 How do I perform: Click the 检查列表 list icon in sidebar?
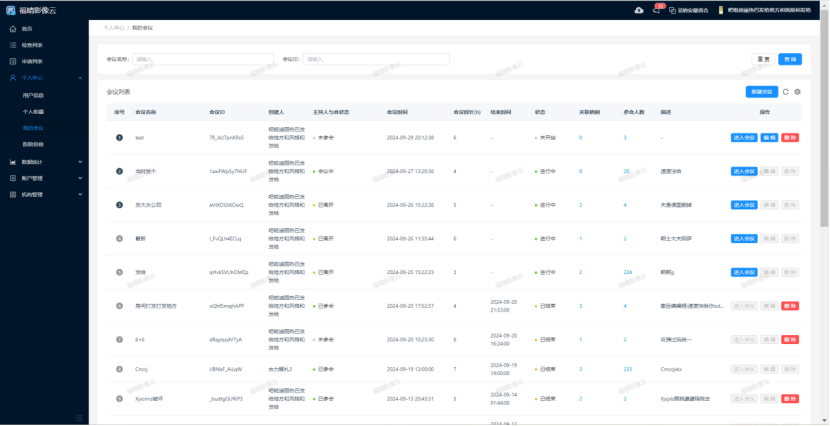click(12, 45)
